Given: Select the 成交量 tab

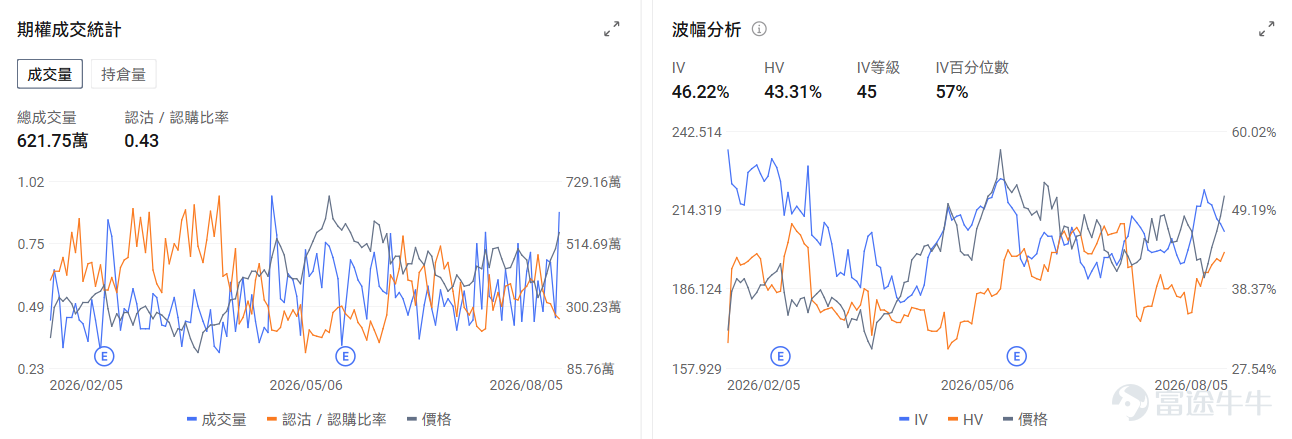Looking at the screenshot, I should click(50, 74).
